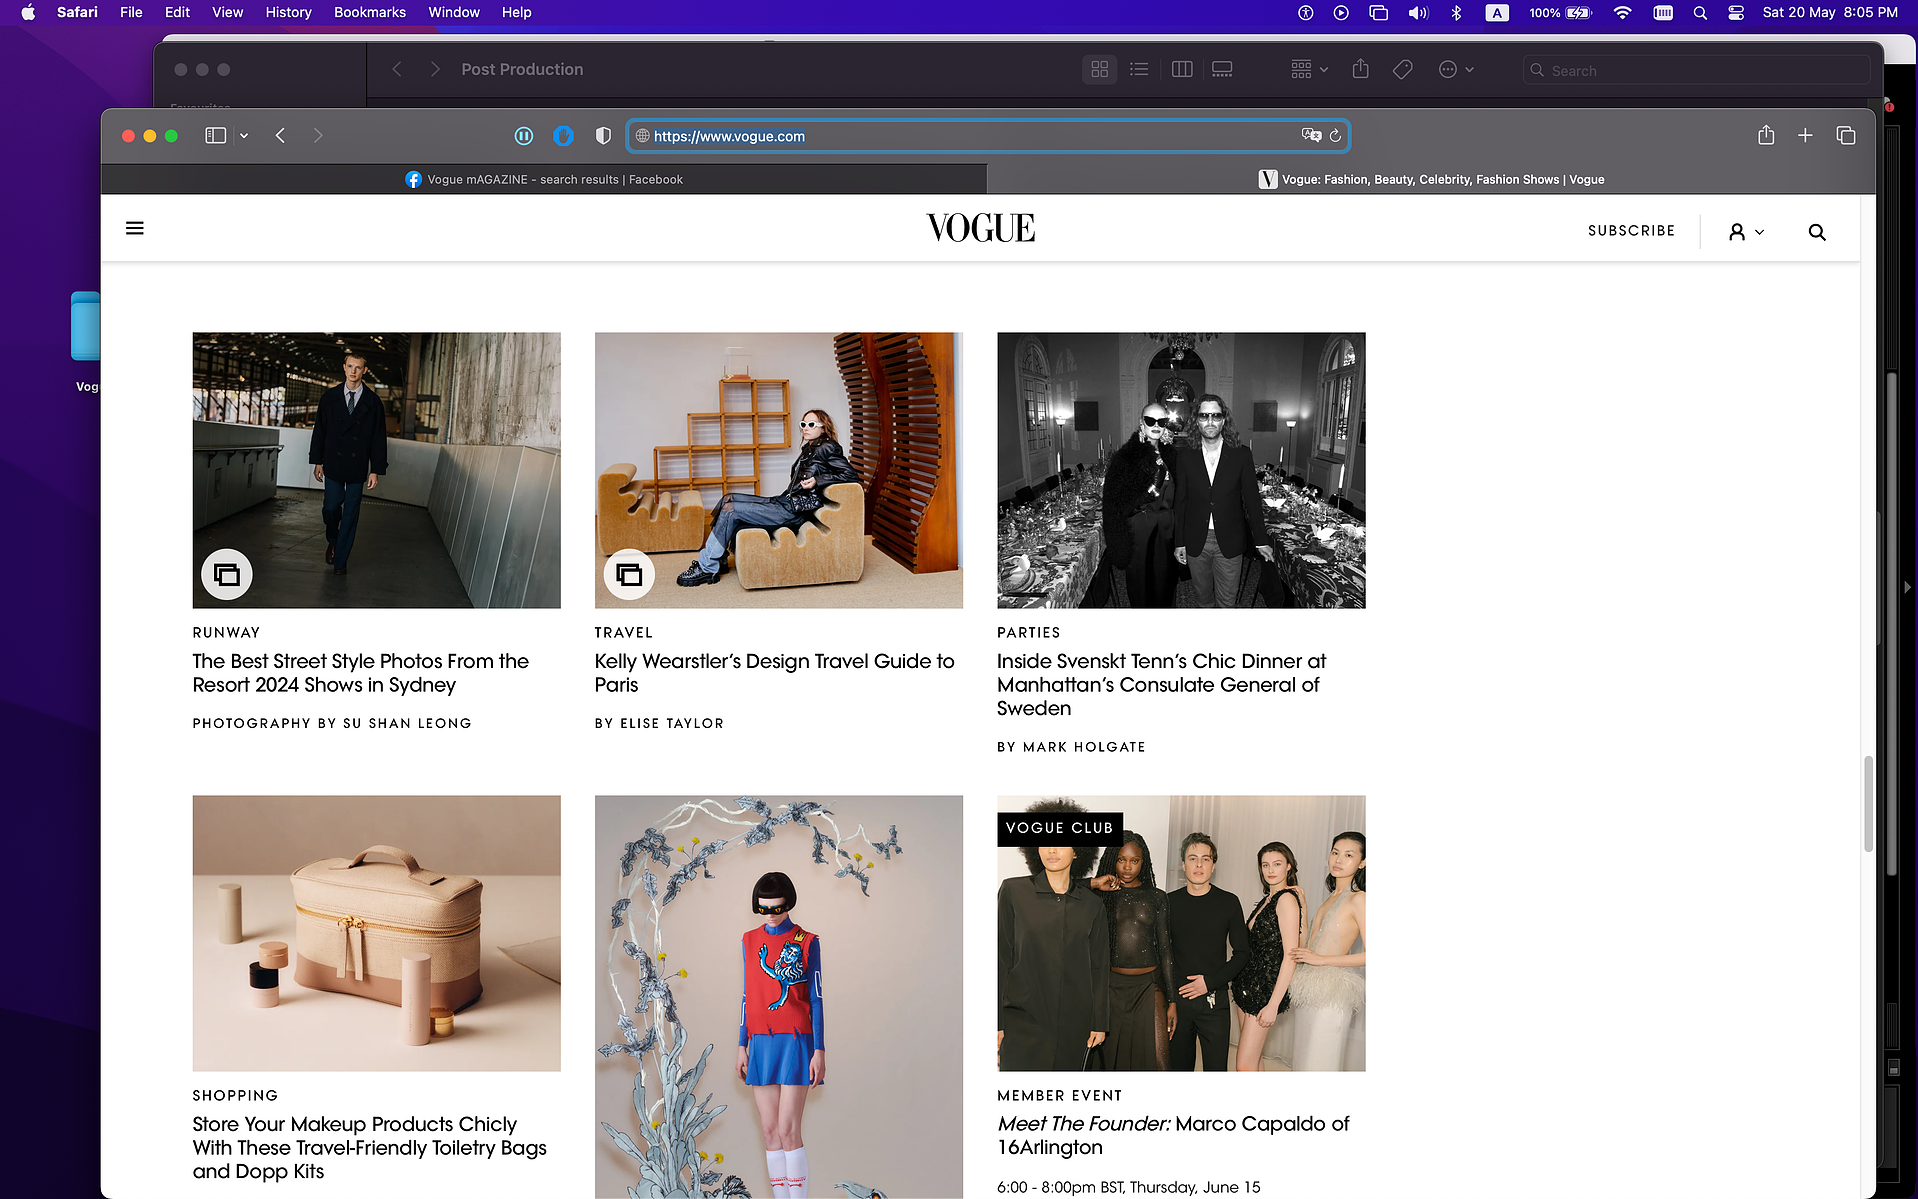The width and height of the screenshot is (1918, 1199).
Task: Open the Bookmarks menu
Action: click(x=370, y=12)
